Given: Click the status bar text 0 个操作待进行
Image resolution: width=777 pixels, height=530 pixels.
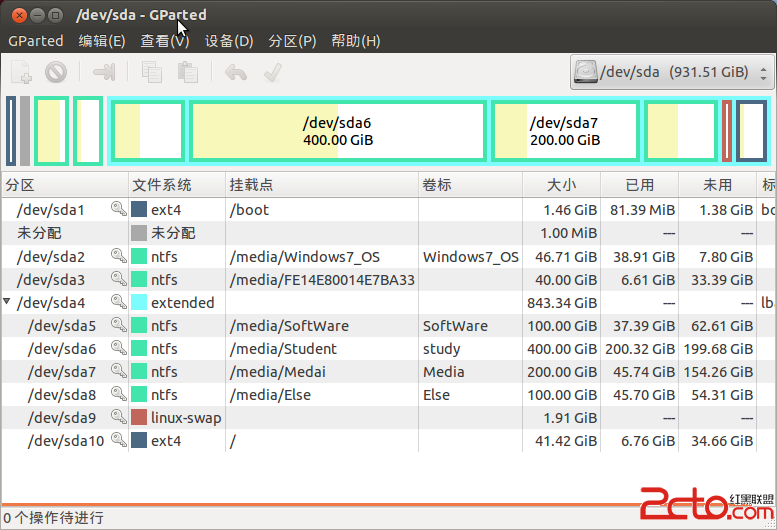Looking at the screenshot, I should tap(54, 518).
